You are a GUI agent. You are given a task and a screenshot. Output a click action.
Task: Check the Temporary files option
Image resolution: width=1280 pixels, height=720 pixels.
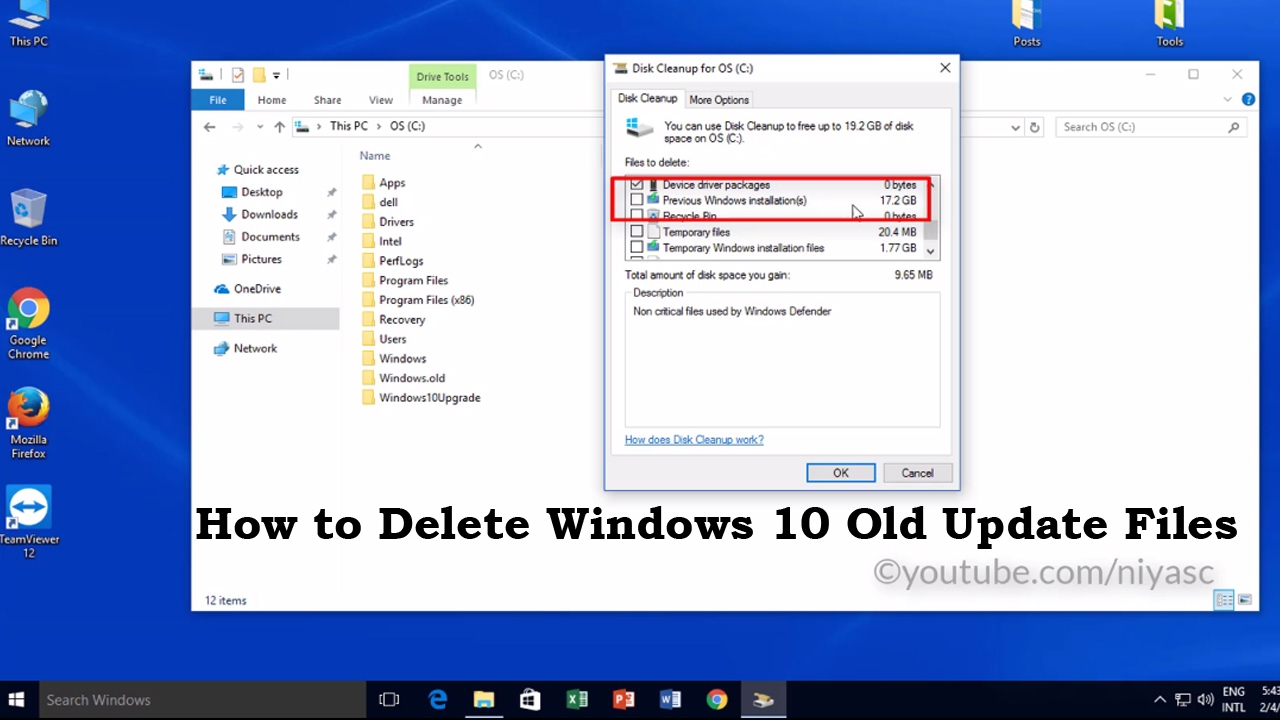637,232
